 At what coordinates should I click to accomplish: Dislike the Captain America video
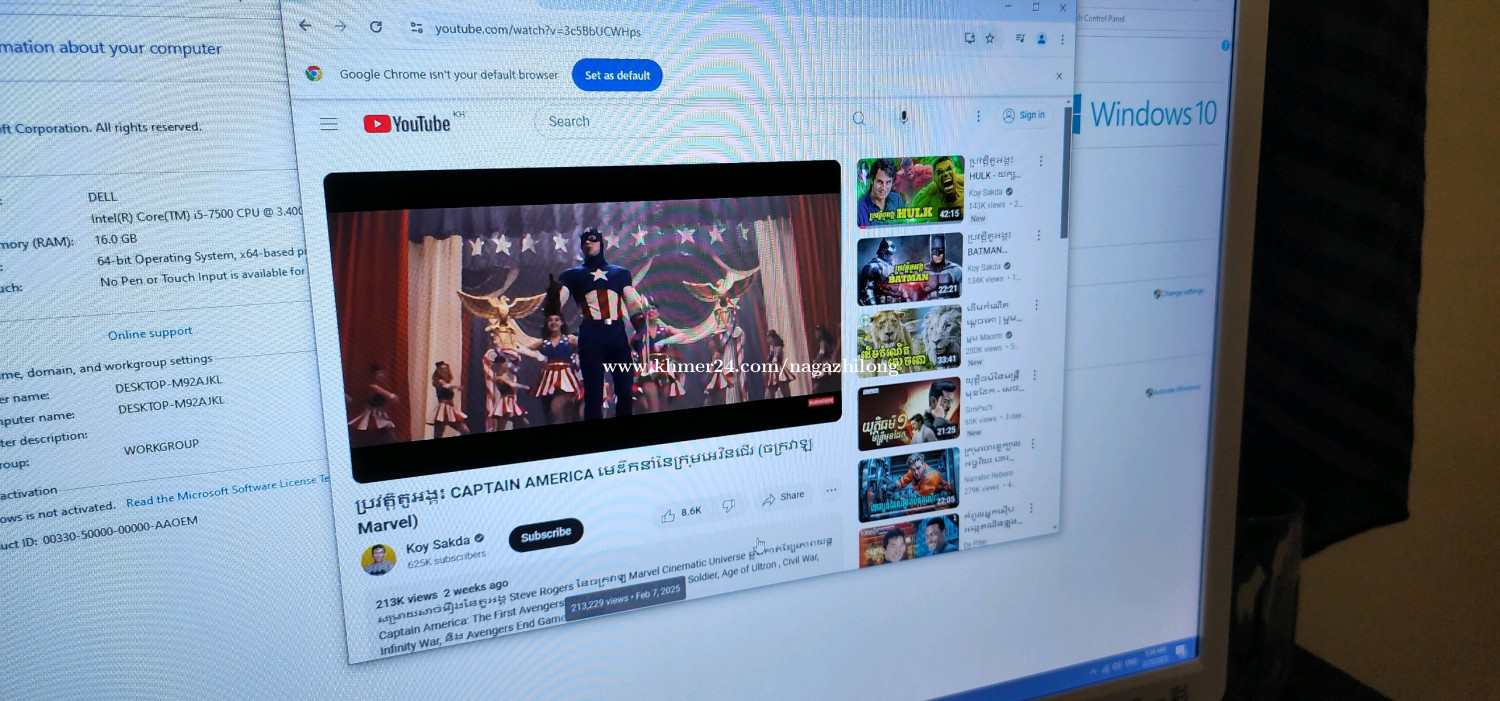point(729,506)
